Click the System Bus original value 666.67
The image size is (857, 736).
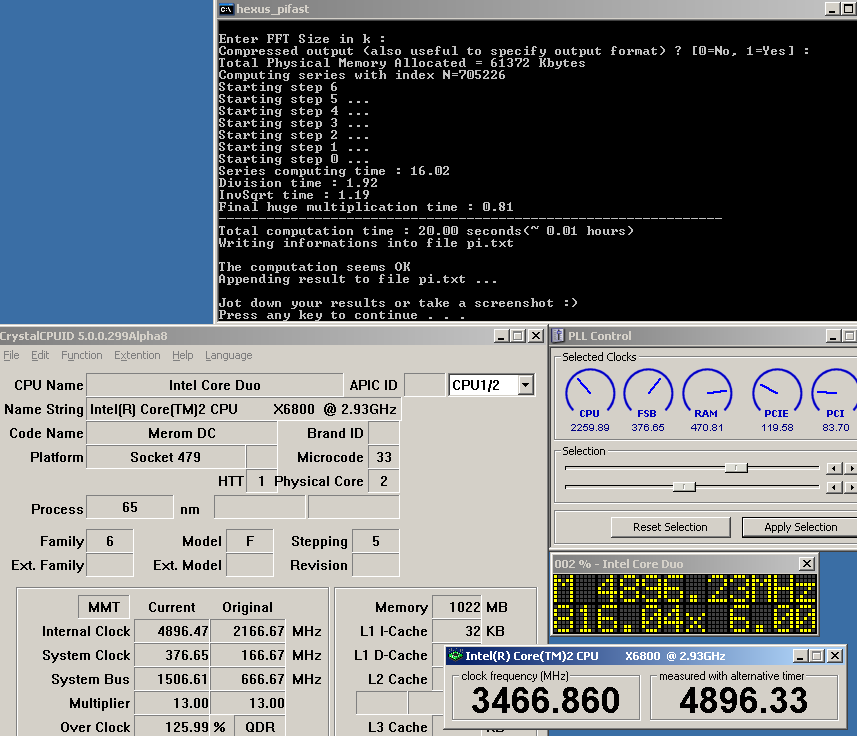[x=248, y=679]
